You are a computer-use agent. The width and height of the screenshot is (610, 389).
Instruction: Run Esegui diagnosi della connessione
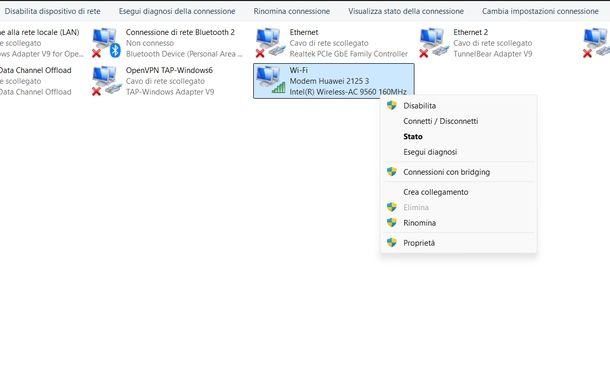point(177,11)
